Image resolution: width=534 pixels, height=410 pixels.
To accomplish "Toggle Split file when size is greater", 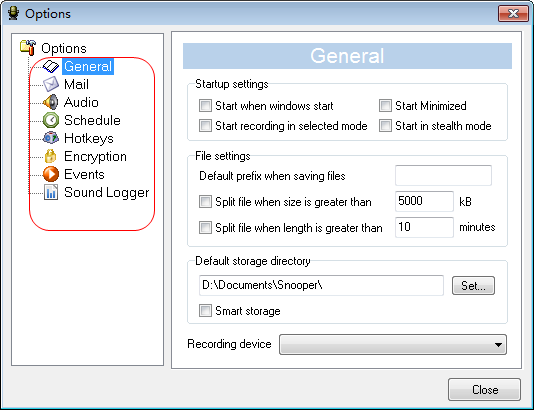I will click(205, 202).
